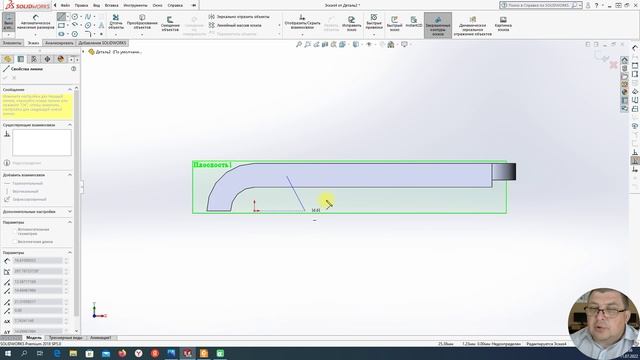
Task: Click the Exit Sketch icon in the ribbon
Action: (x=8, y=23)
